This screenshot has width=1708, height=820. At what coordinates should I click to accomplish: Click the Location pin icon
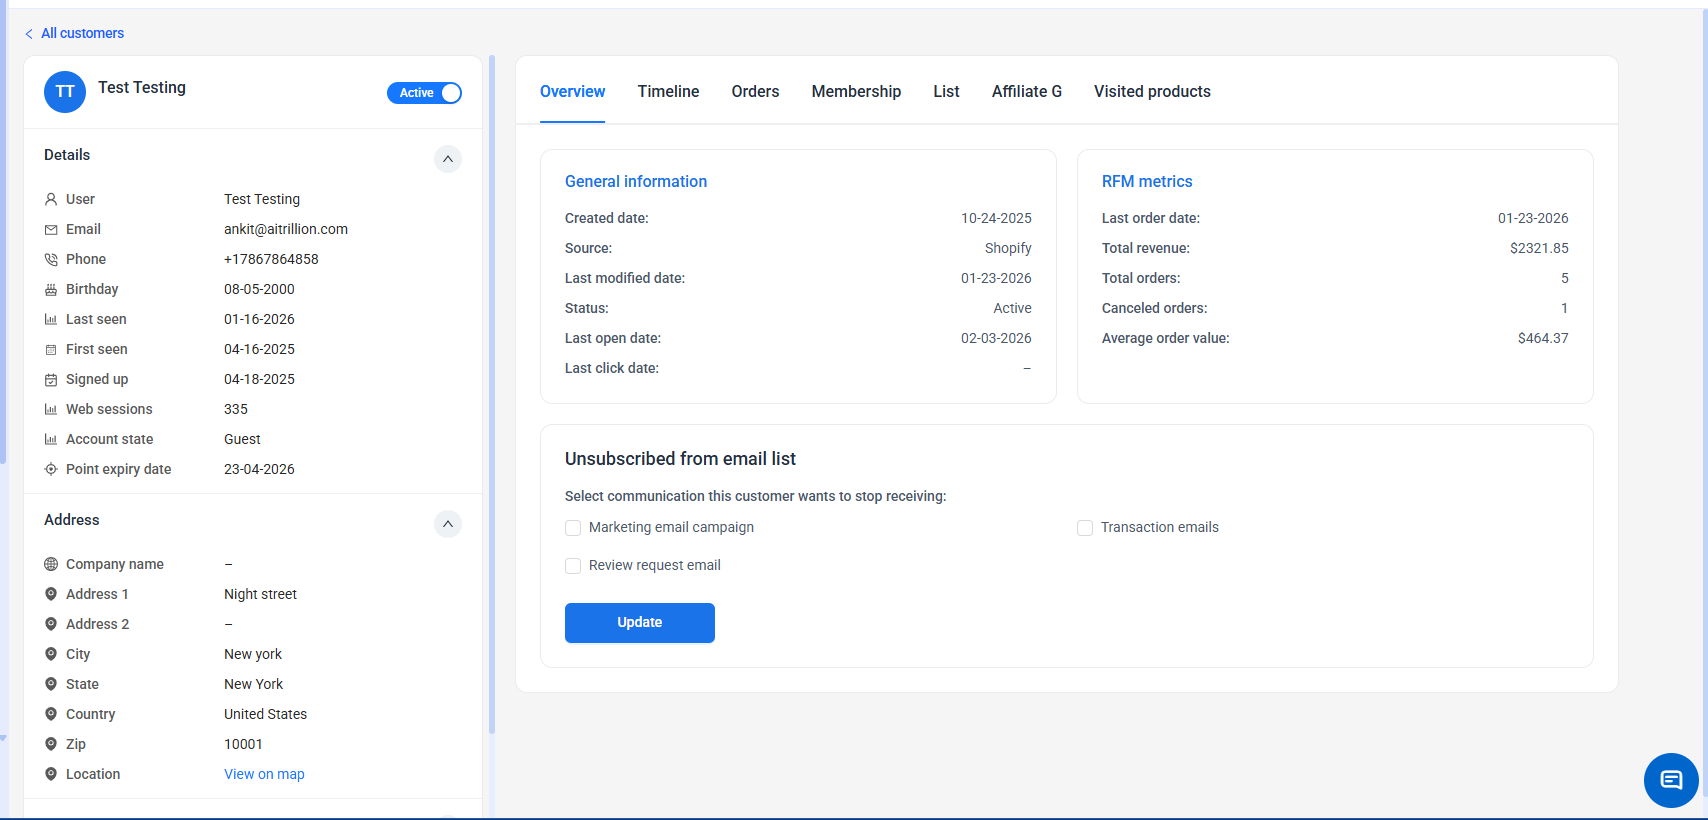pyautogui.click(x=51, y=774)
